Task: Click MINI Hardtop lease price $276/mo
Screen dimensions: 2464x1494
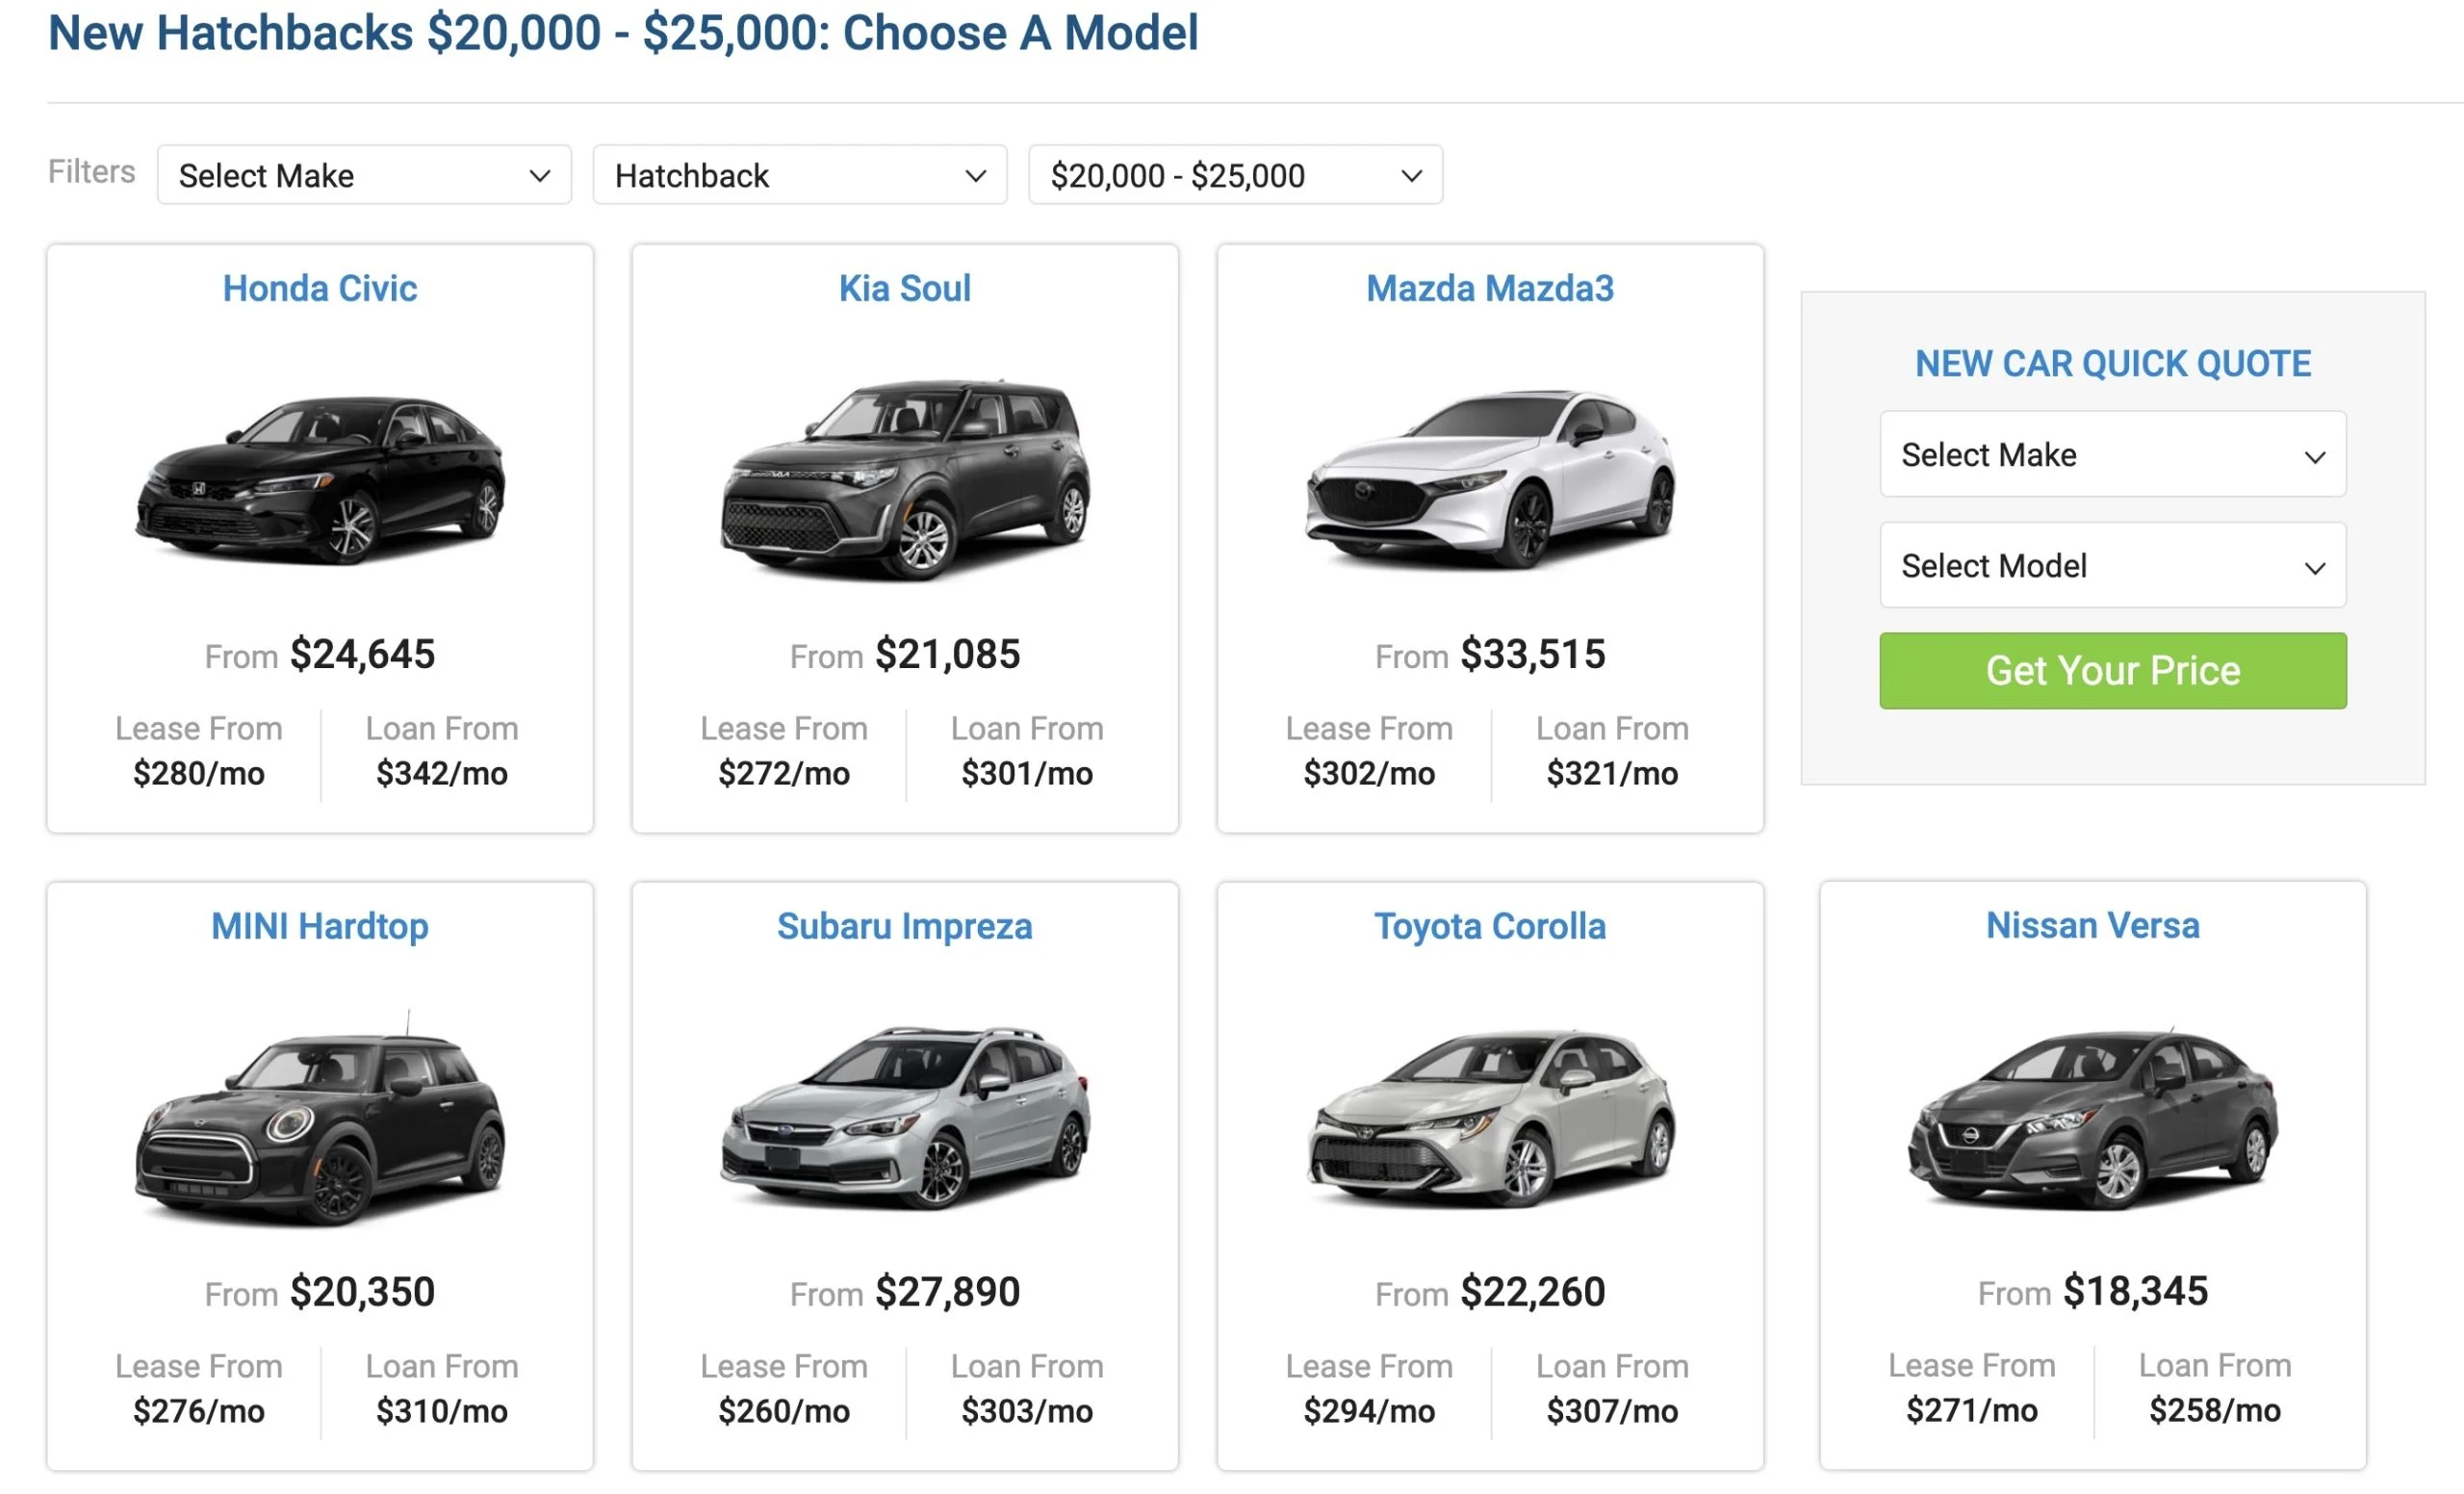Action: click(199, 1411)
